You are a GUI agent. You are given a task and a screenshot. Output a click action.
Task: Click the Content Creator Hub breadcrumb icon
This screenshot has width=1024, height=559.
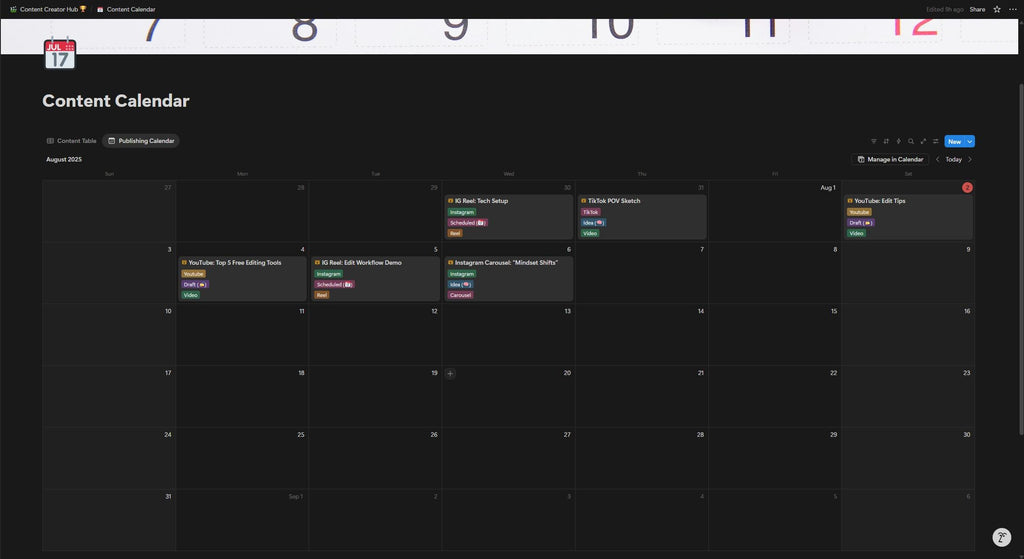click(13, 9)
